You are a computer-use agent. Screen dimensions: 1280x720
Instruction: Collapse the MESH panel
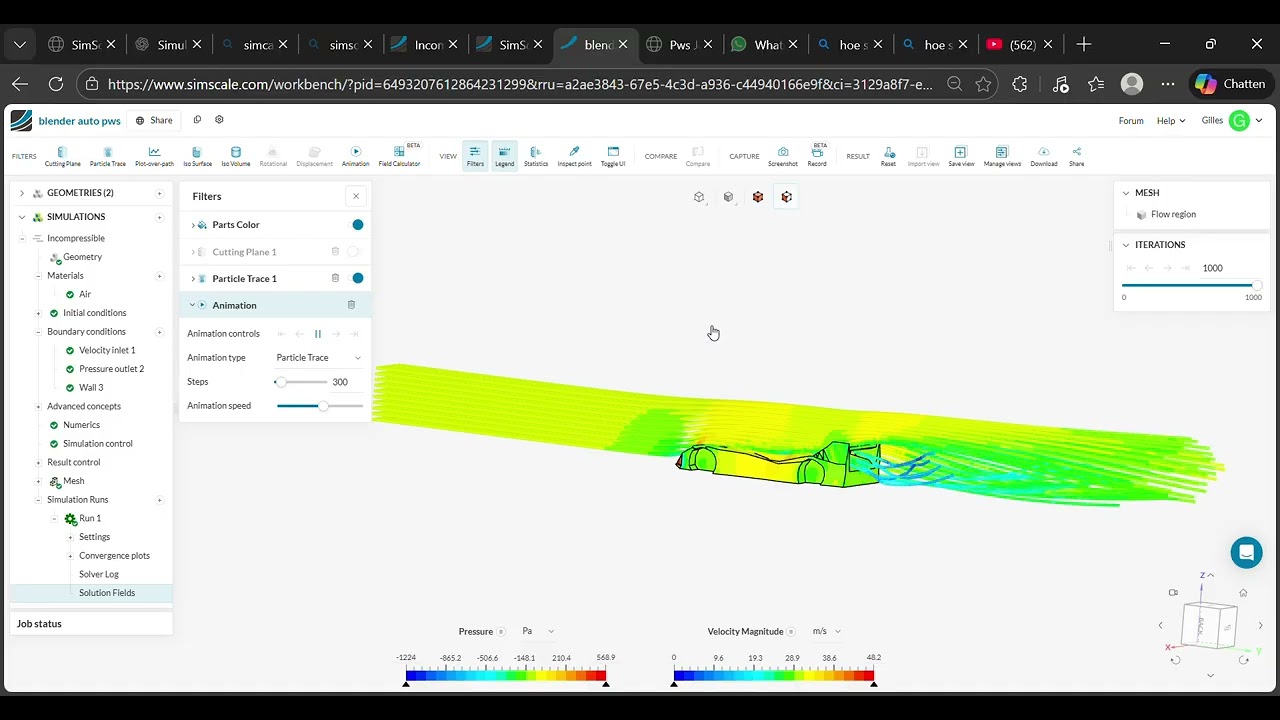[1126, 193]
